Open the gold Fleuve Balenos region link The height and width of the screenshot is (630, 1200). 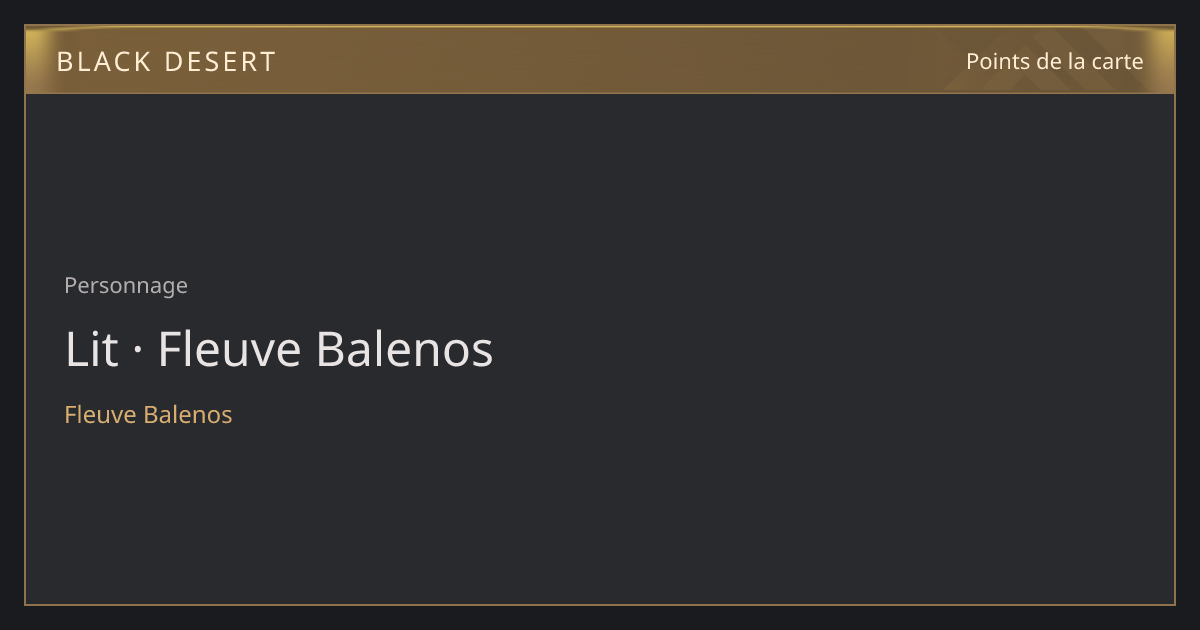coord(148,414)
